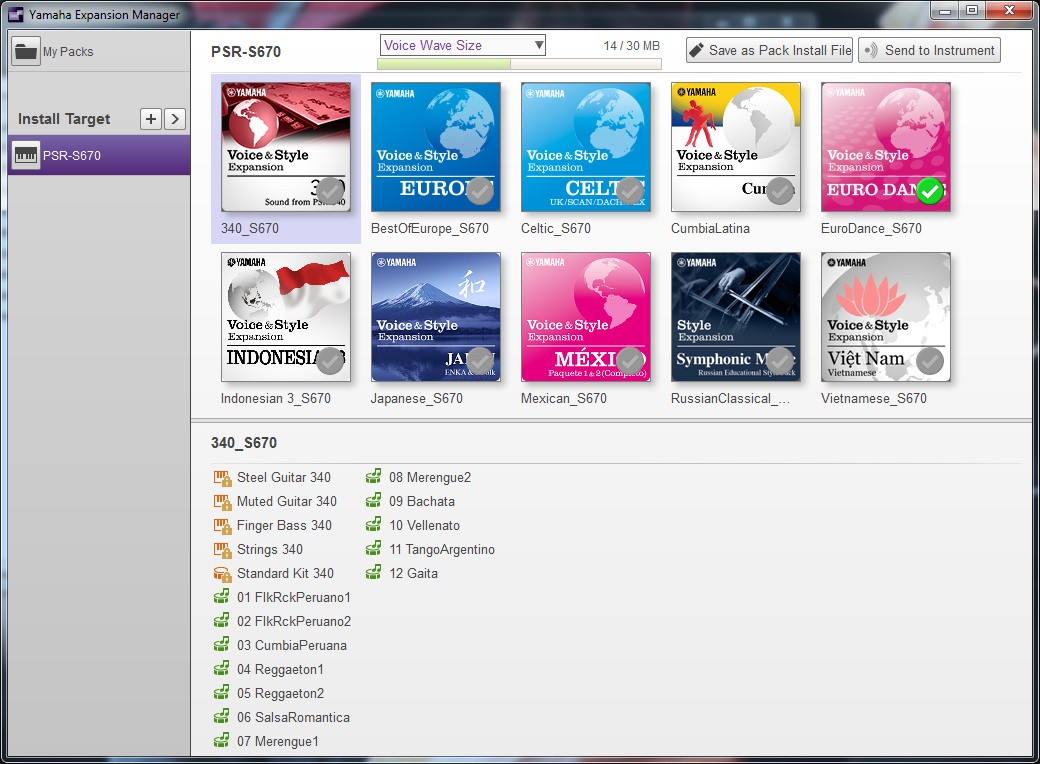The height and width of the screenshot is (764, 1040).
Task: Click the Japanese_S670 pack name
Action: pyautogui.click(x=417, y=398)
